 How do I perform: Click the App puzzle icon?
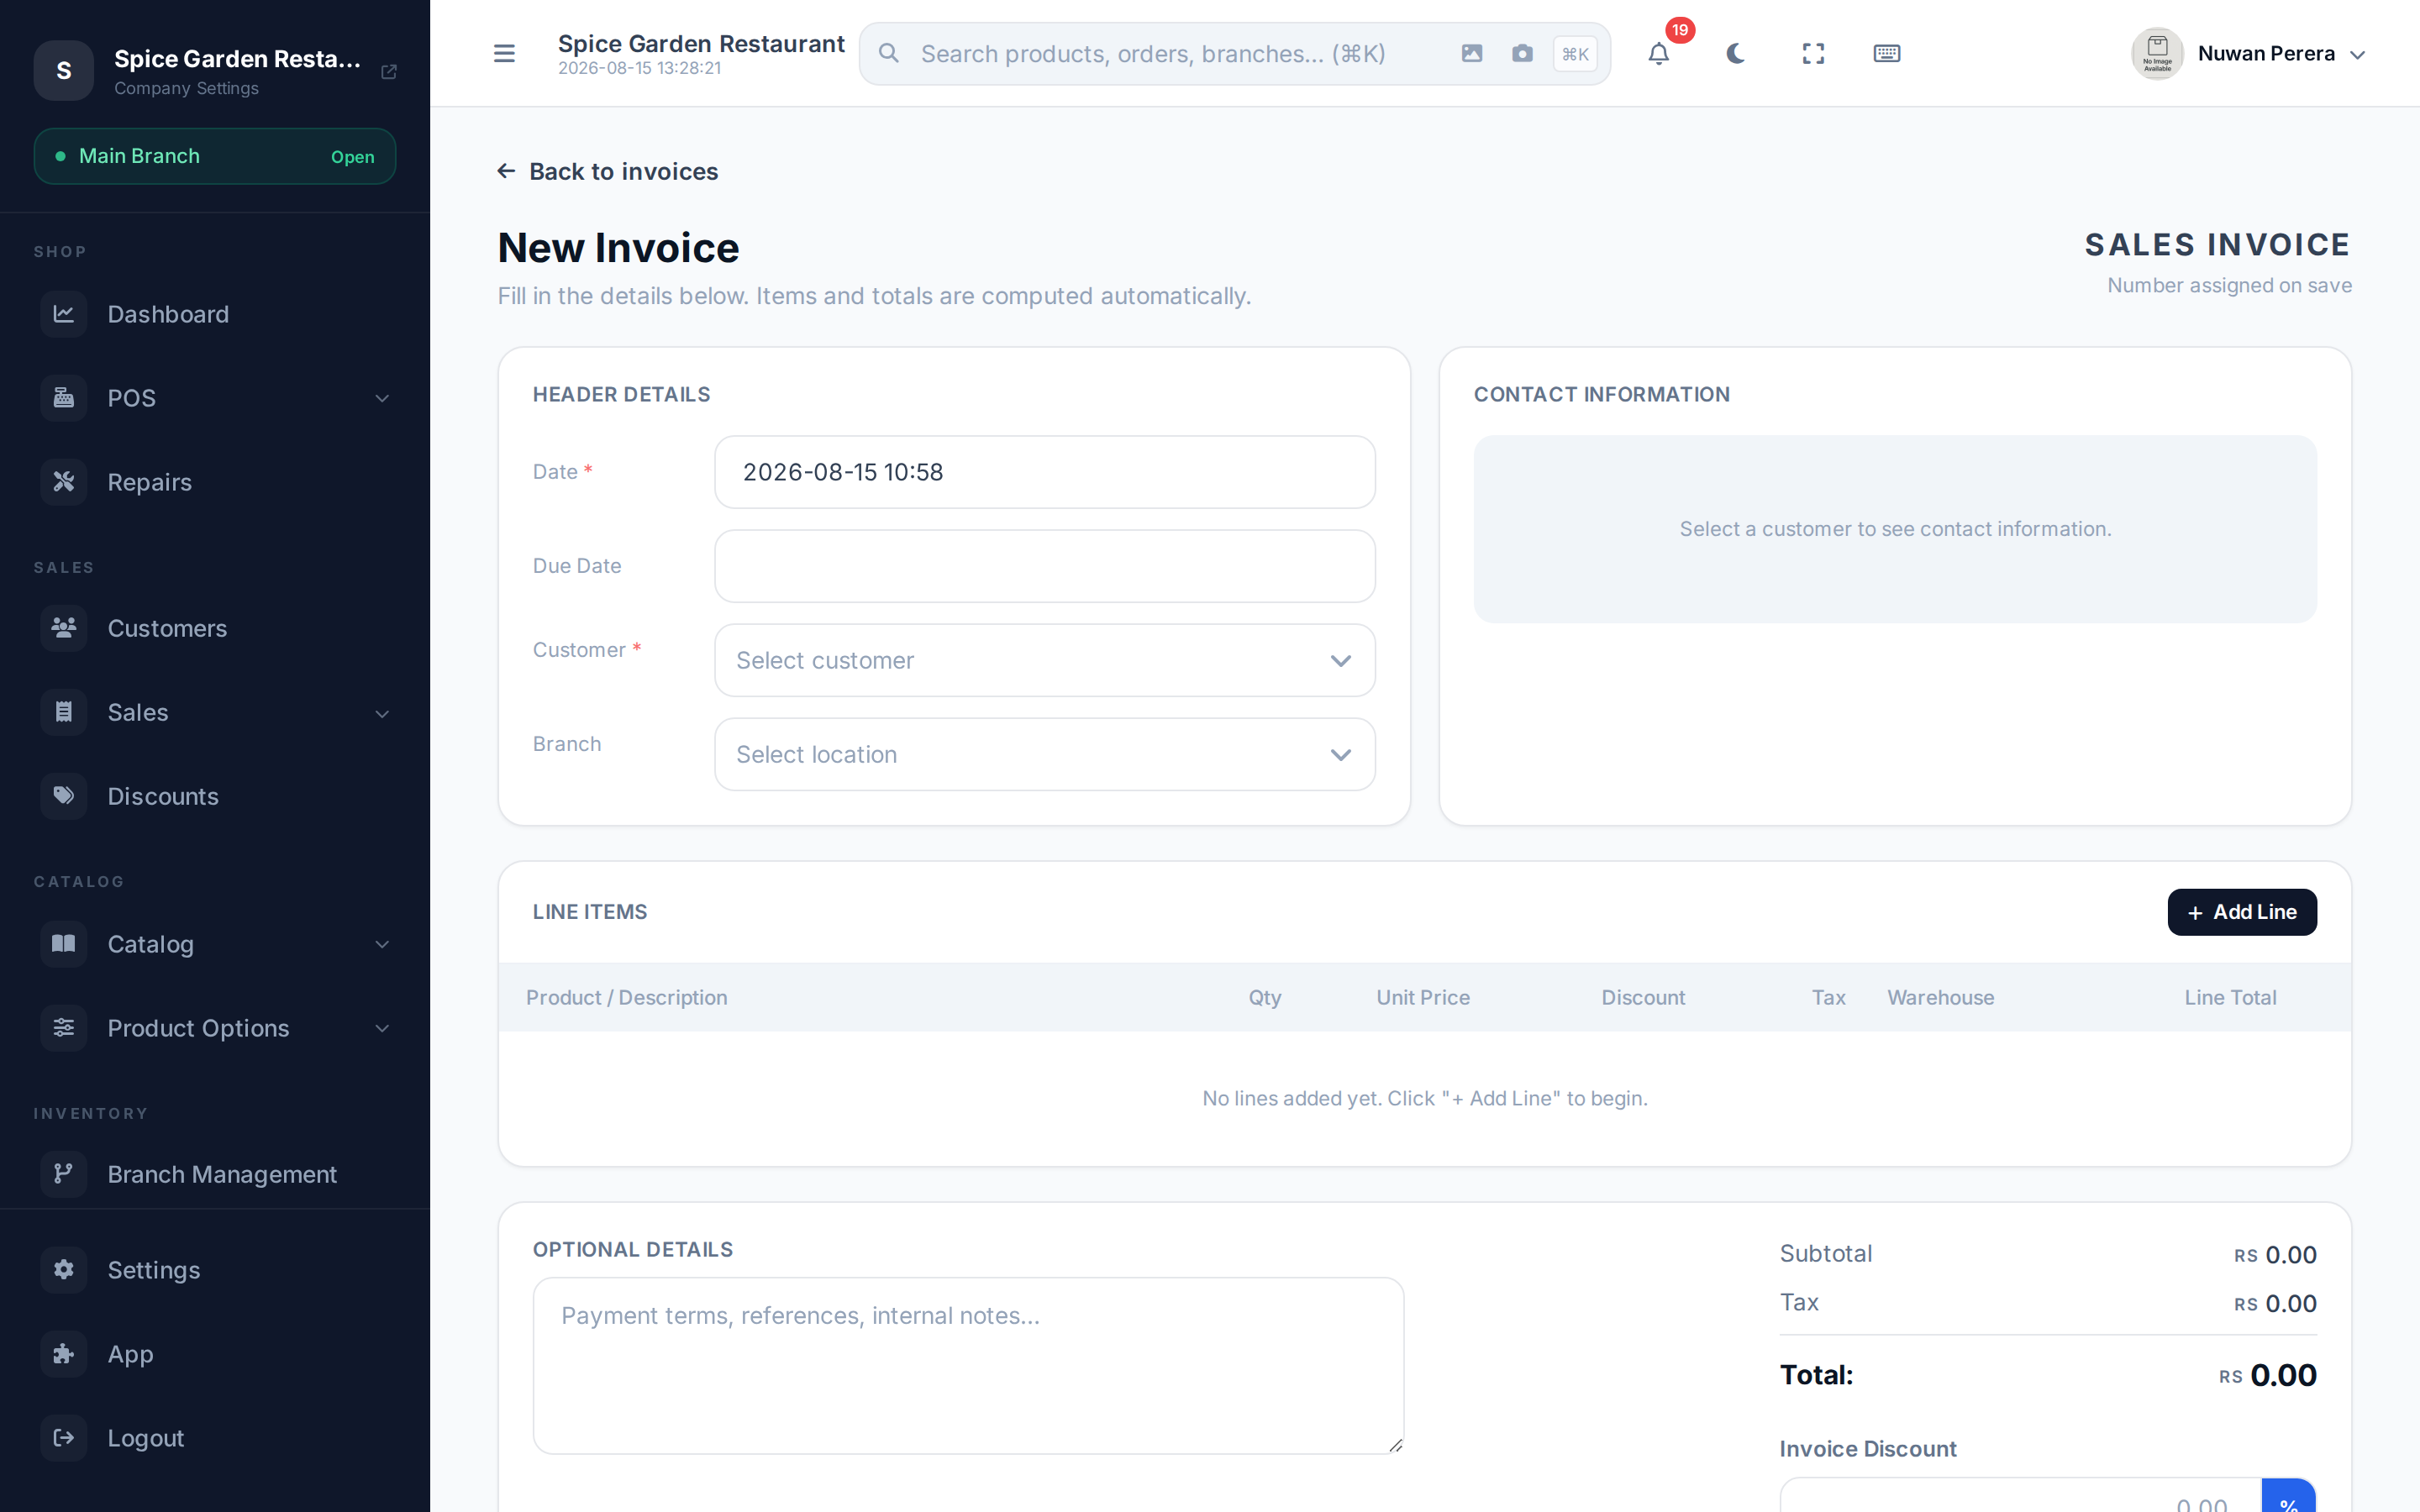point(64,1354)
